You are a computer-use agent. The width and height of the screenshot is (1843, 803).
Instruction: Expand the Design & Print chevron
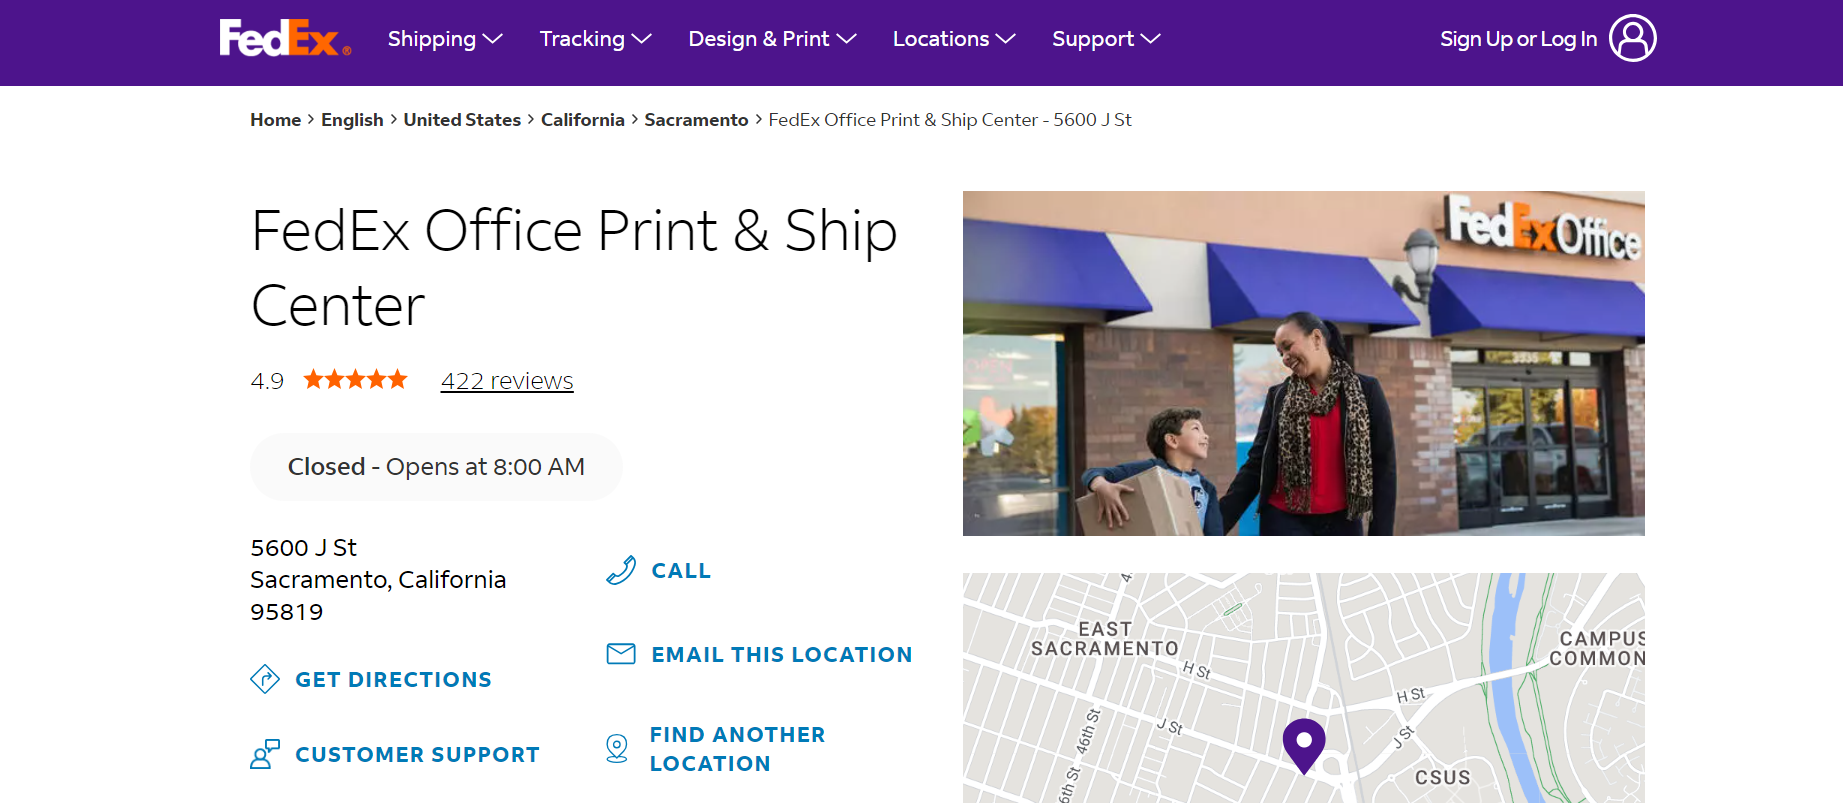pos(846,39)
